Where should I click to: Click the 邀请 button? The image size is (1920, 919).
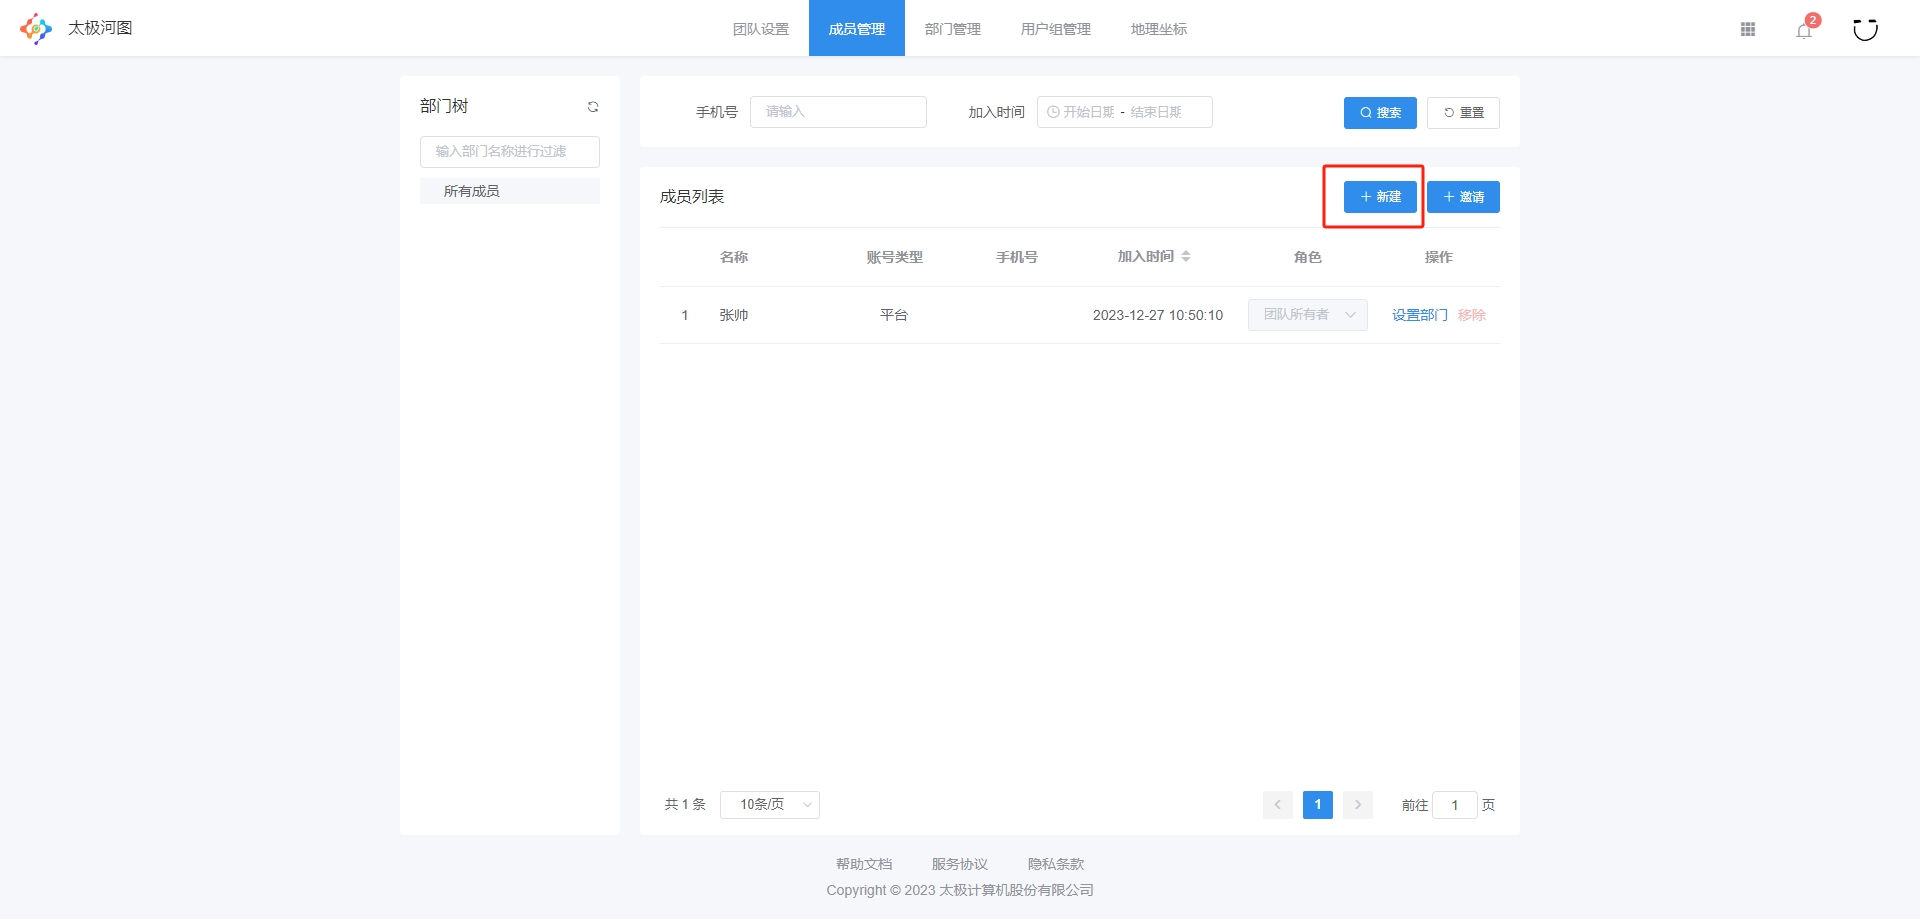(1463, 197)
